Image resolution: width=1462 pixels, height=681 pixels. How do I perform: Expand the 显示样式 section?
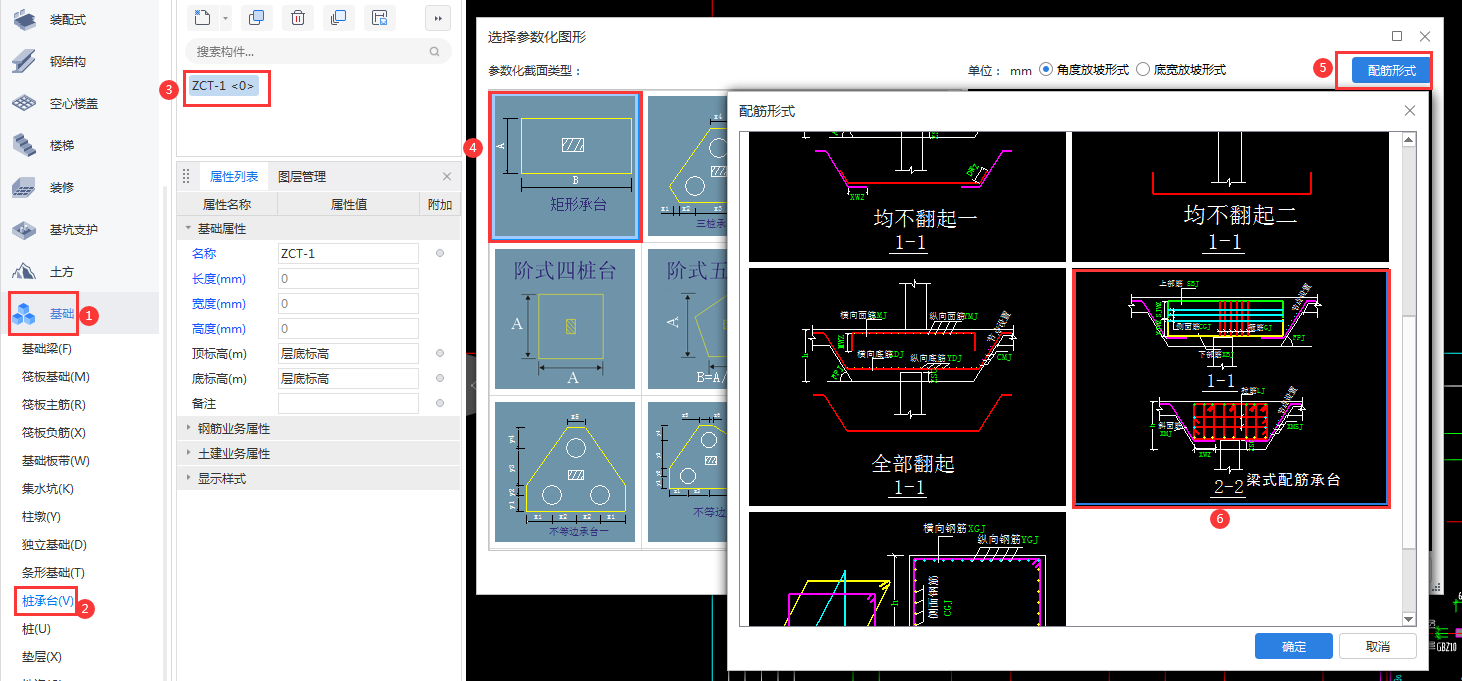point(189,479)
